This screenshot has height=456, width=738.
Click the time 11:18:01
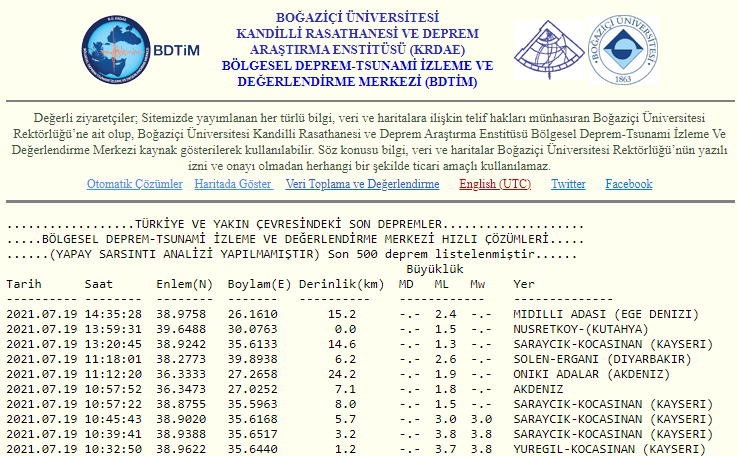pos(113,360)
